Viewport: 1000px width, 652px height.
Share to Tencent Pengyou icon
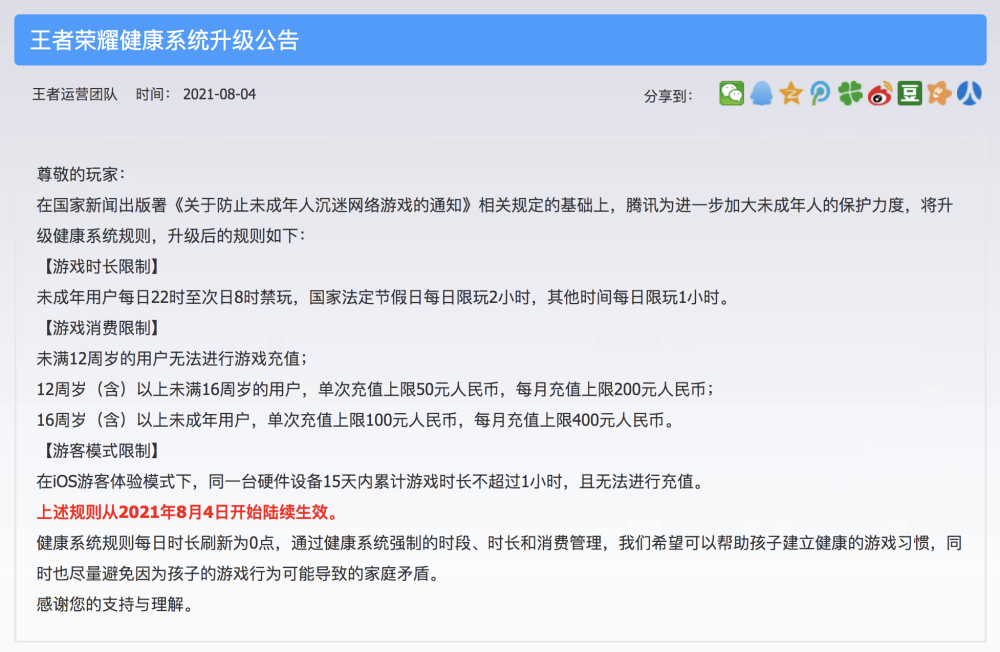(820, 94)
